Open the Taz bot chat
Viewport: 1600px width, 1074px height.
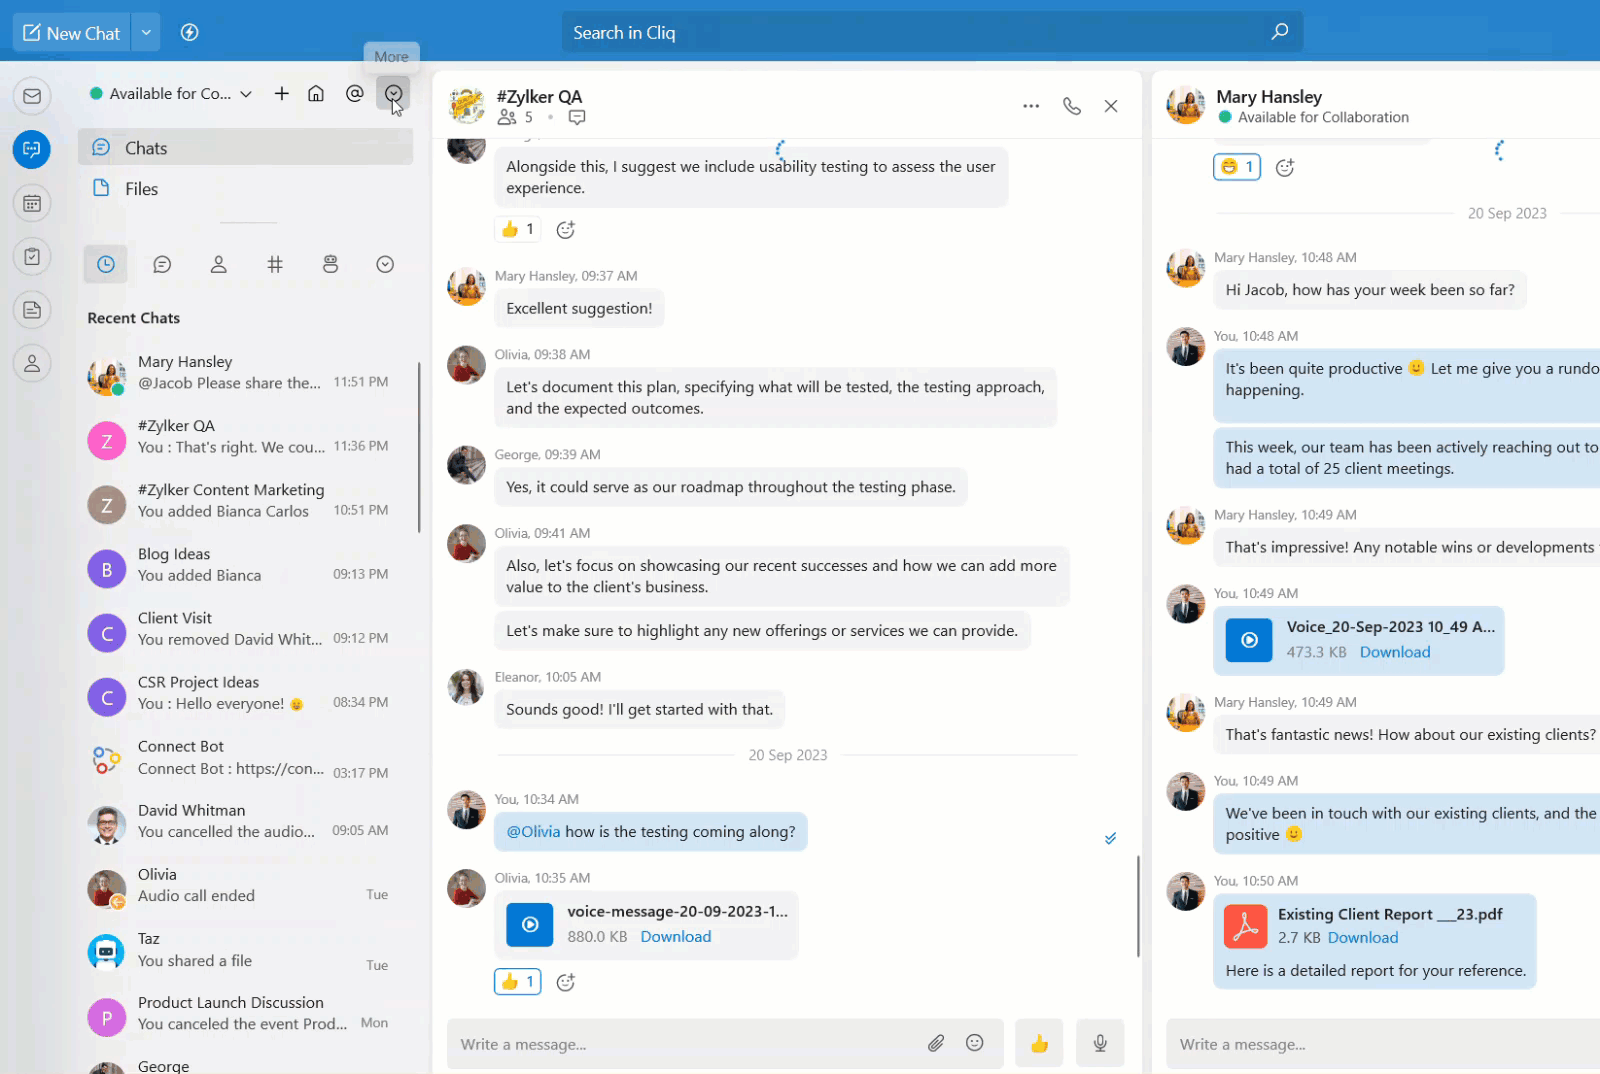click(x=247, y=950)
